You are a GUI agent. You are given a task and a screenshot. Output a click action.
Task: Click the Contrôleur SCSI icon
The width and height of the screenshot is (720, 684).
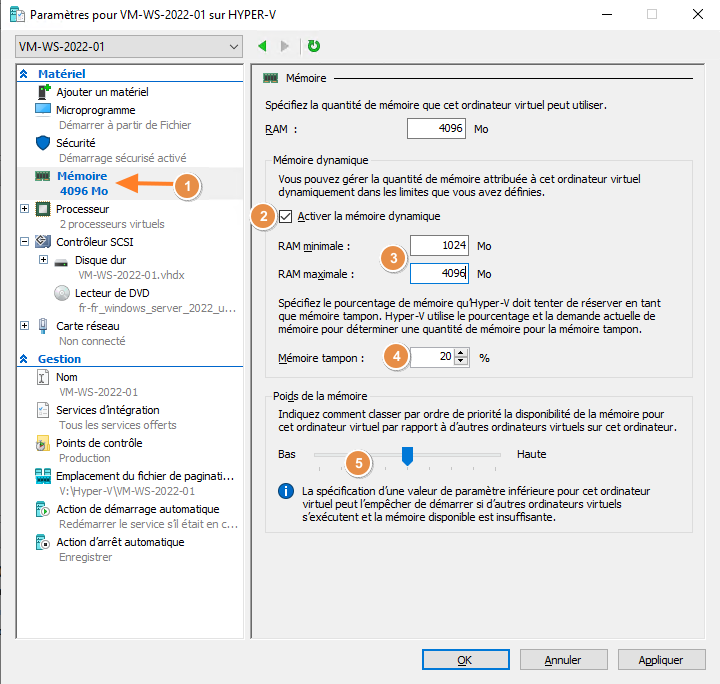pos(43,241)
